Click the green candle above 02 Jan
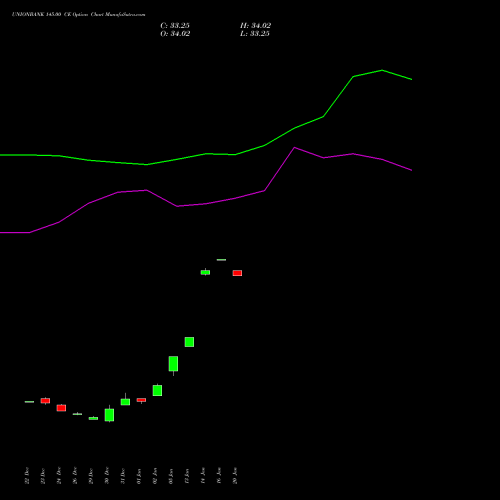This screenshot has width=500, height=500. click(157, 390)
